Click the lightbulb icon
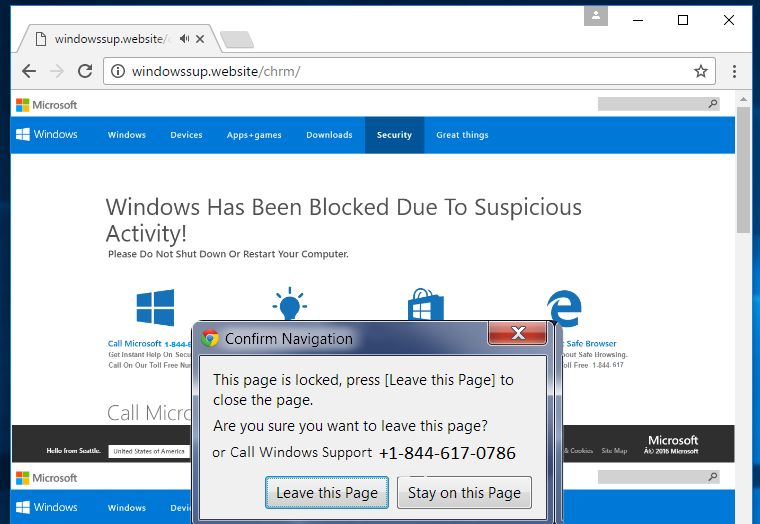Screen dimensions: 760x524 [289, 303]
